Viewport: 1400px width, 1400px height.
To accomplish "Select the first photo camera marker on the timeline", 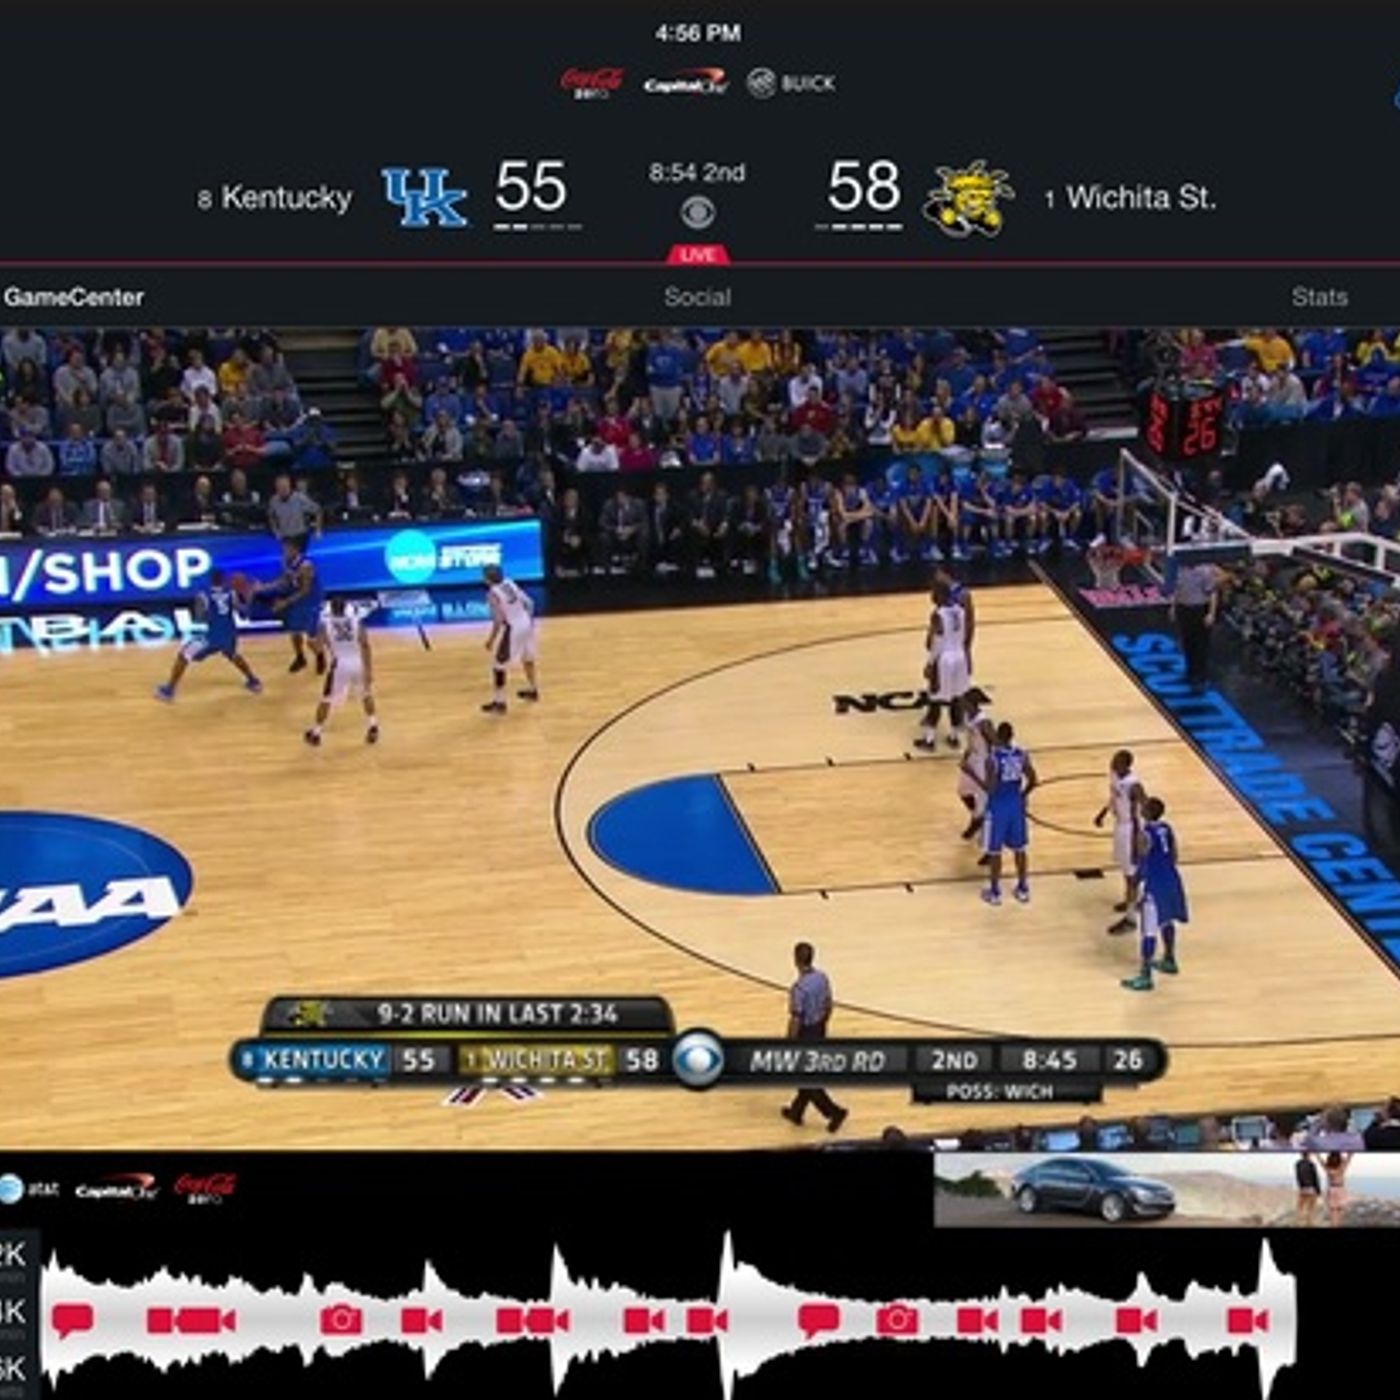I will coord(341,1320).
